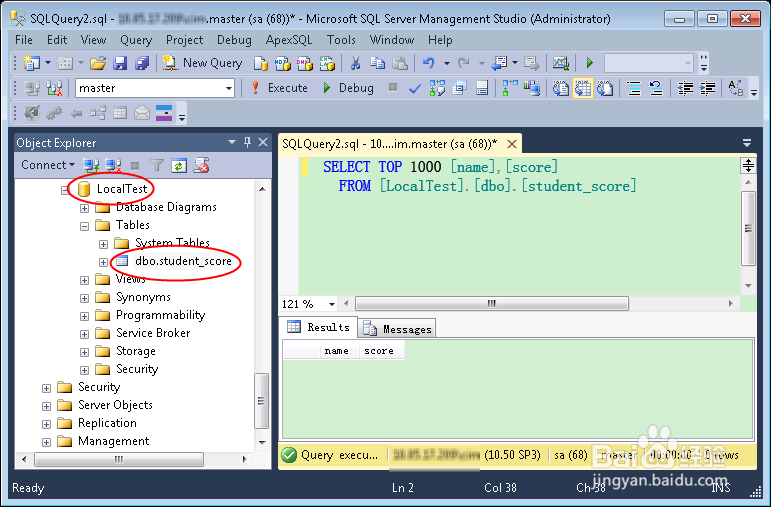Switch to the Messages tab

pyautogui.click(x=397, y=329)
